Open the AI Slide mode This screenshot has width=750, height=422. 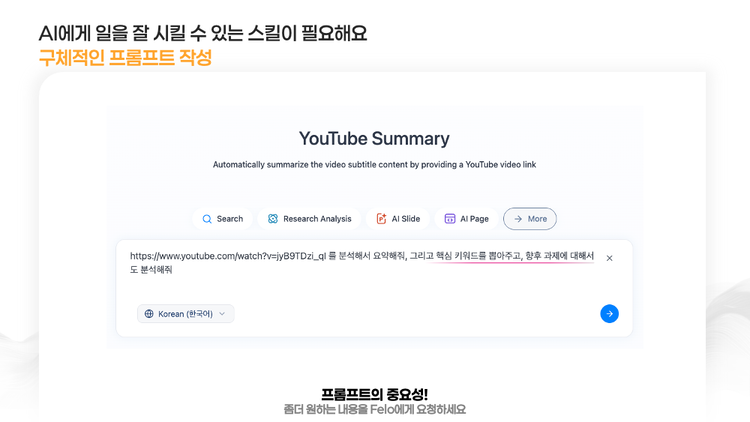click(398, 219)
